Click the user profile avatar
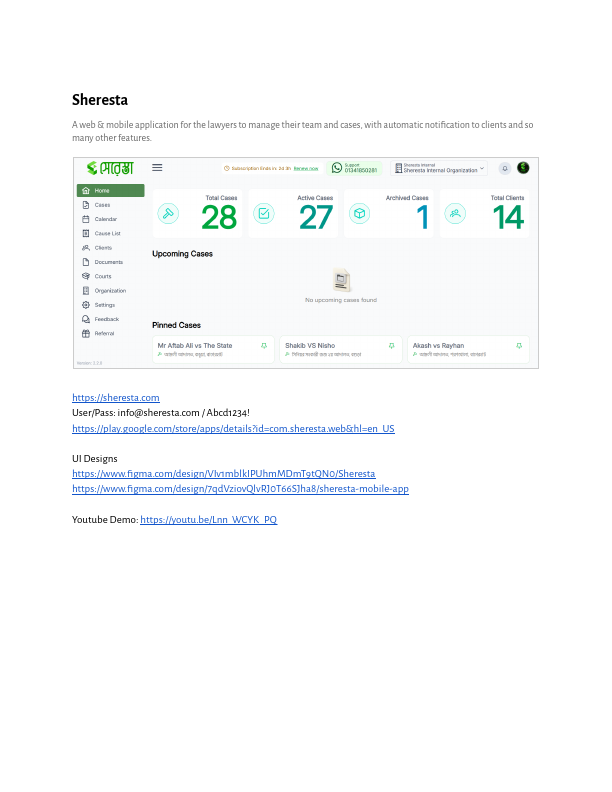This screenshot has width=612, height=792. click(523, 168)
